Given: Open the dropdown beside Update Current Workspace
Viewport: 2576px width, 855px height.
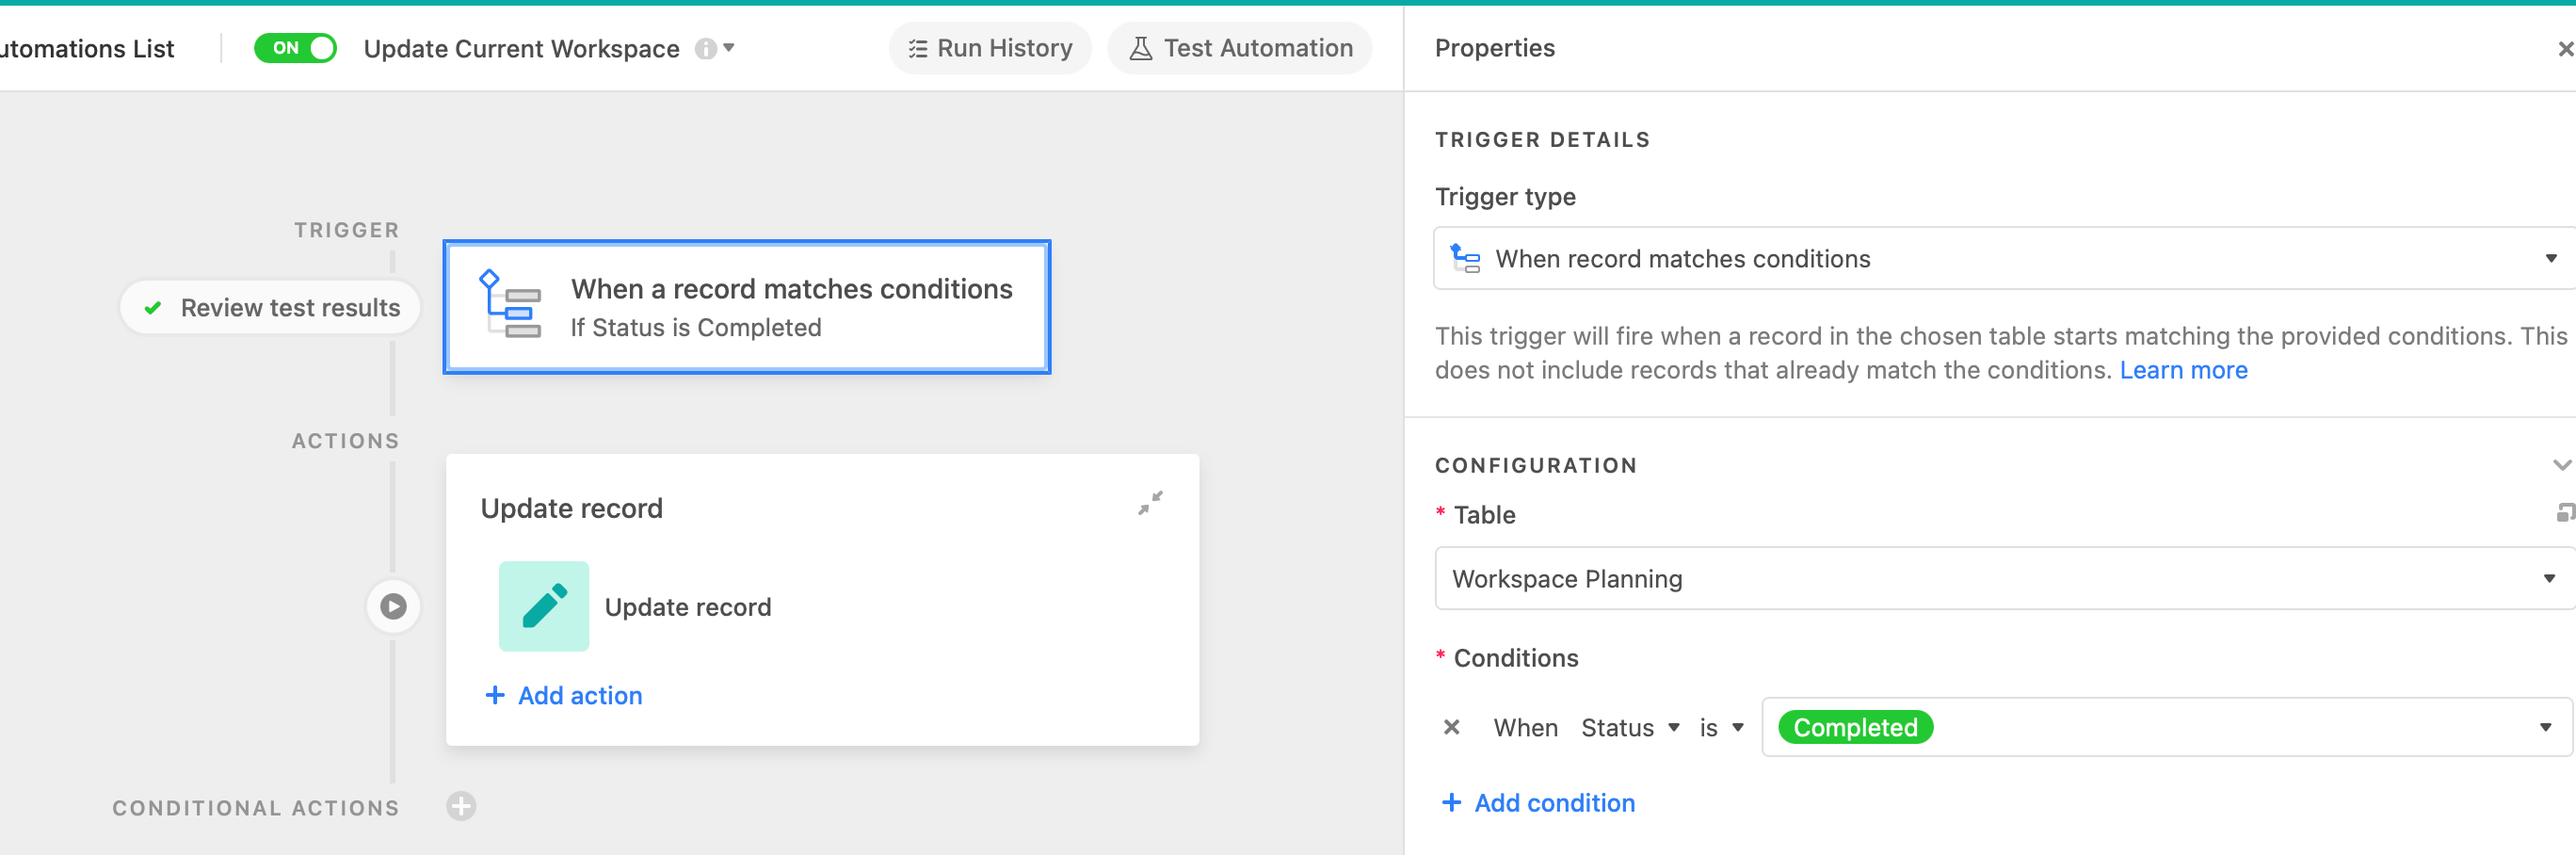Looking at the screenshot, I should click(x=730, y=48).
